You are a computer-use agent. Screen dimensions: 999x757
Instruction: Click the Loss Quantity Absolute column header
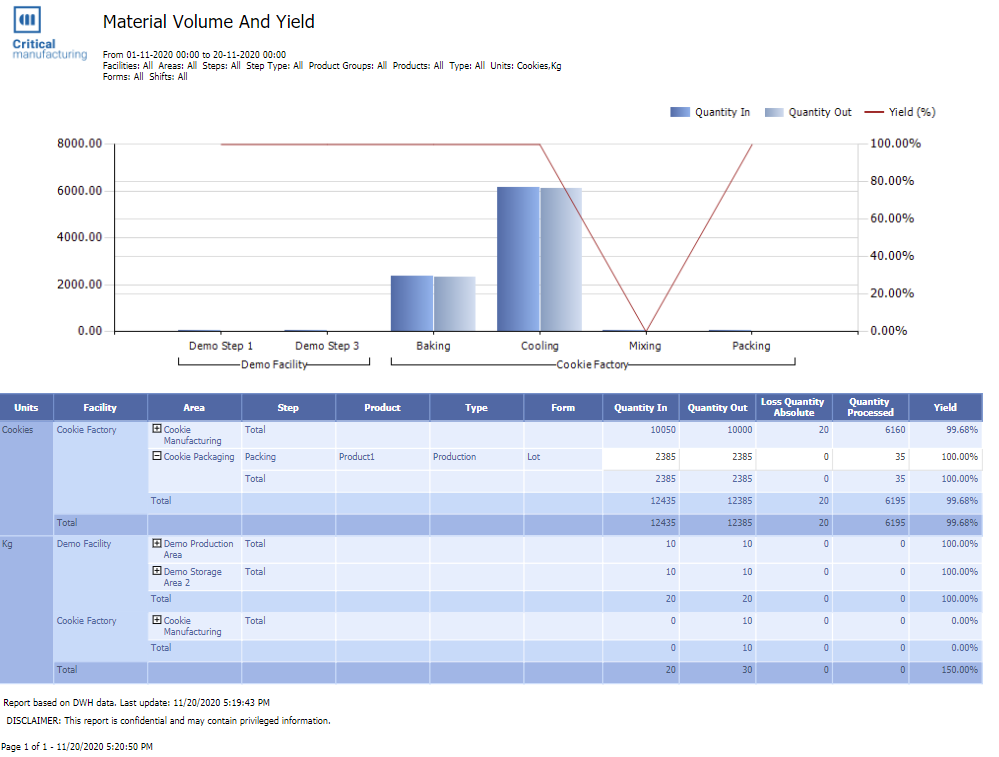pos(794,407)
